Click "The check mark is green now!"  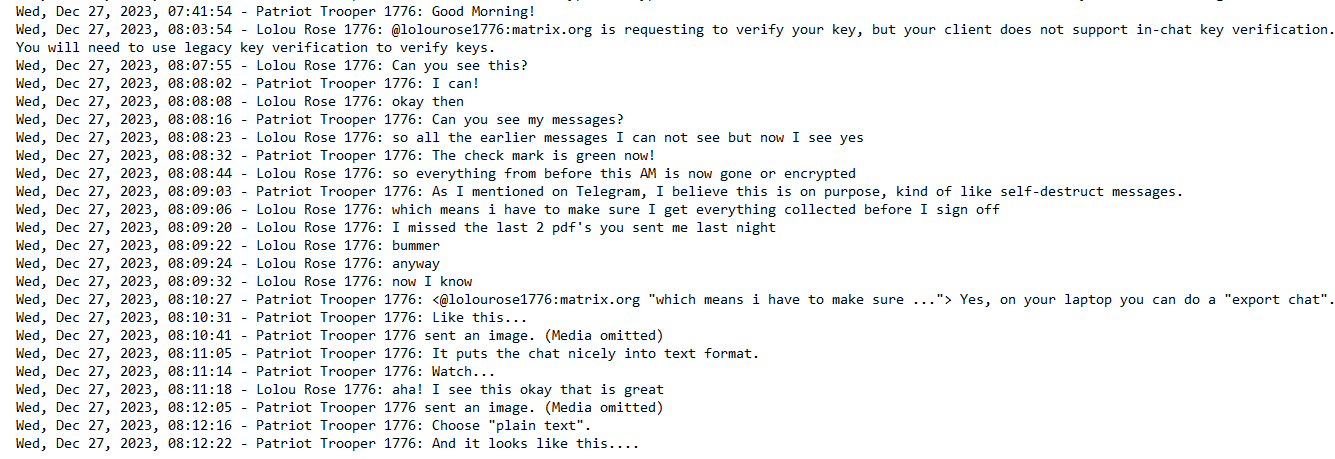[x=543, y=156]
